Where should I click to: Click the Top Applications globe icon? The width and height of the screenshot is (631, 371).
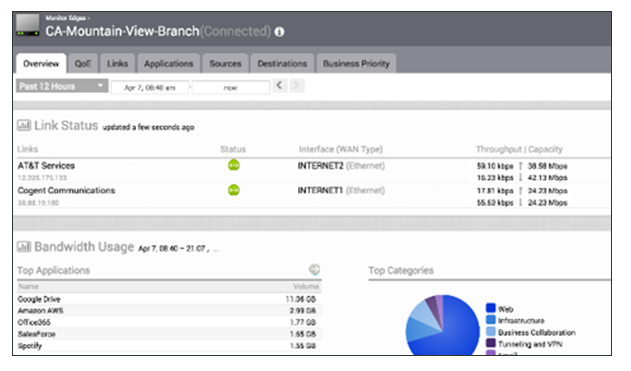click(314, 270)
